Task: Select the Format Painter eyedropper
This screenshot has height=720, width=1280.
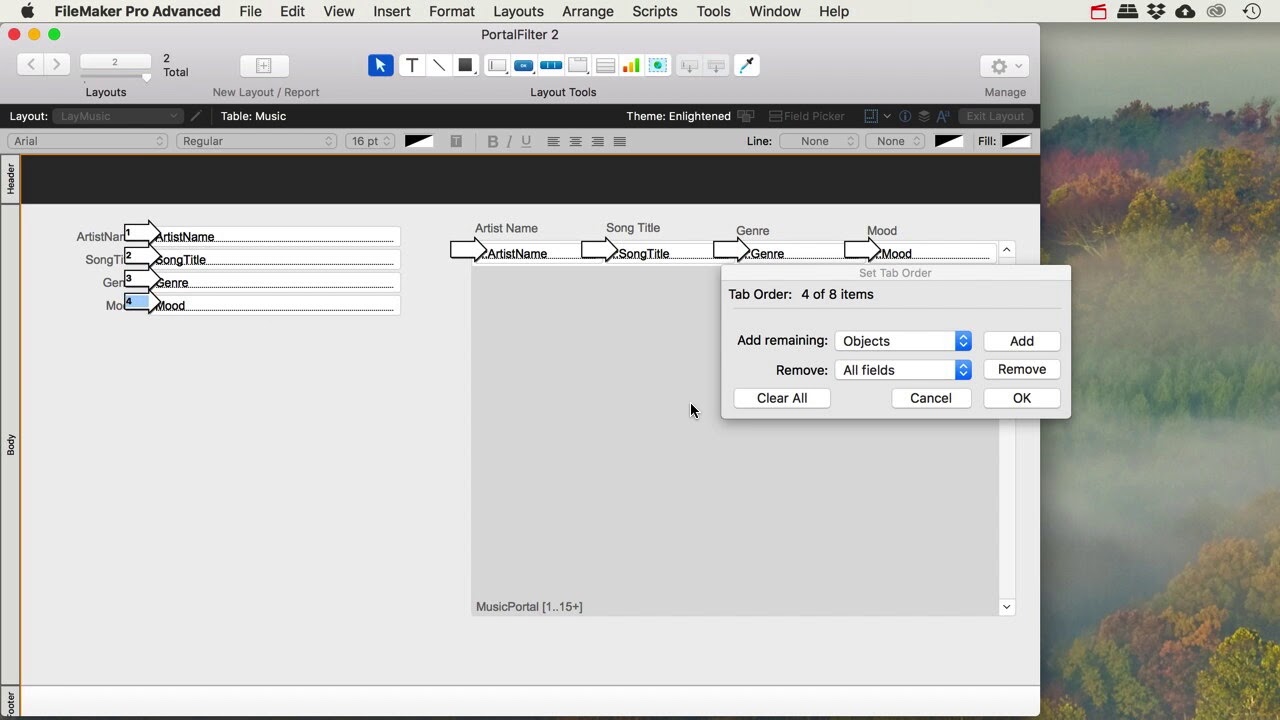Action: (x=746, y=65)
